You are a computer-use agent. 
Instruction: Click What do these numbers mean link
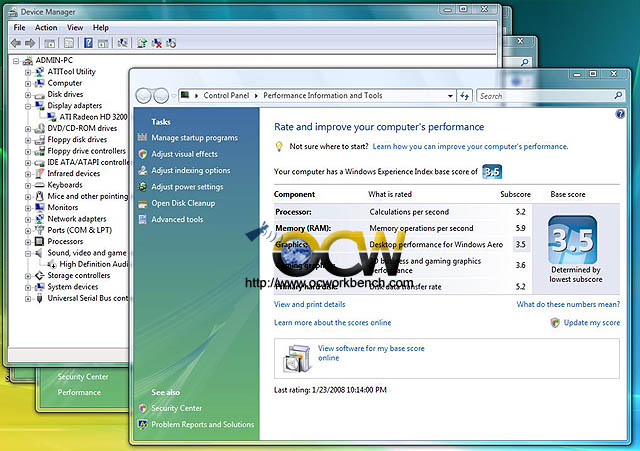tap(568, 304)
